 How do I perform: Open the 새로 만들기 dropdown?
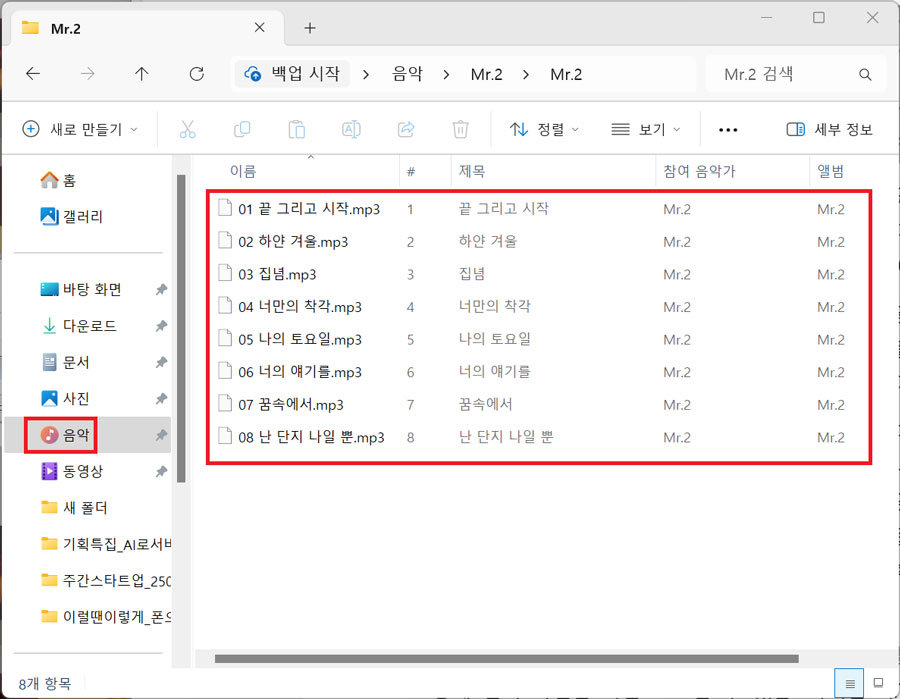[x=80, y=129]
